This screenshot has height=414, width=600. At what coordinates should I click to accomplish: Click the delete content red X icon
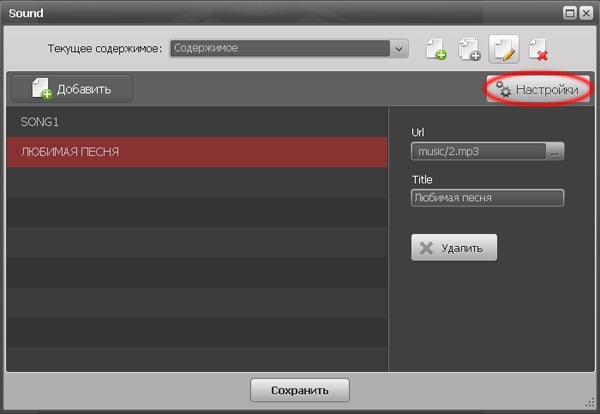(538, 48)
